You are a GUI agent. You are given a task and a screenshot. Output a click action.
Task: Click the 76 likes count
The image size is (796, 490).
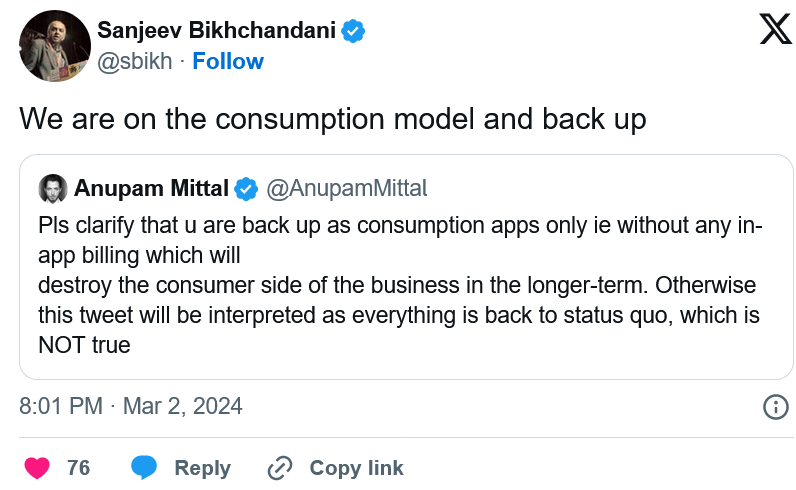coord(79,468)
